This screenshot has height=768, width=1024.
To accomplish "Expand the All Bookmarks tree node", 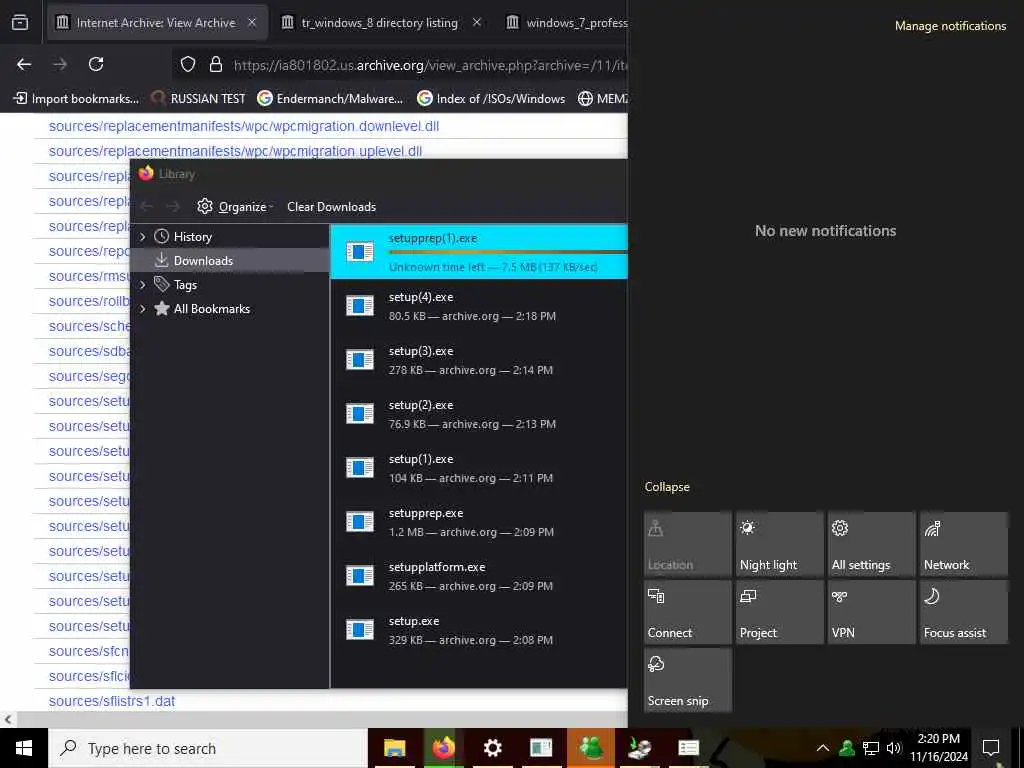I will (142, 309).
